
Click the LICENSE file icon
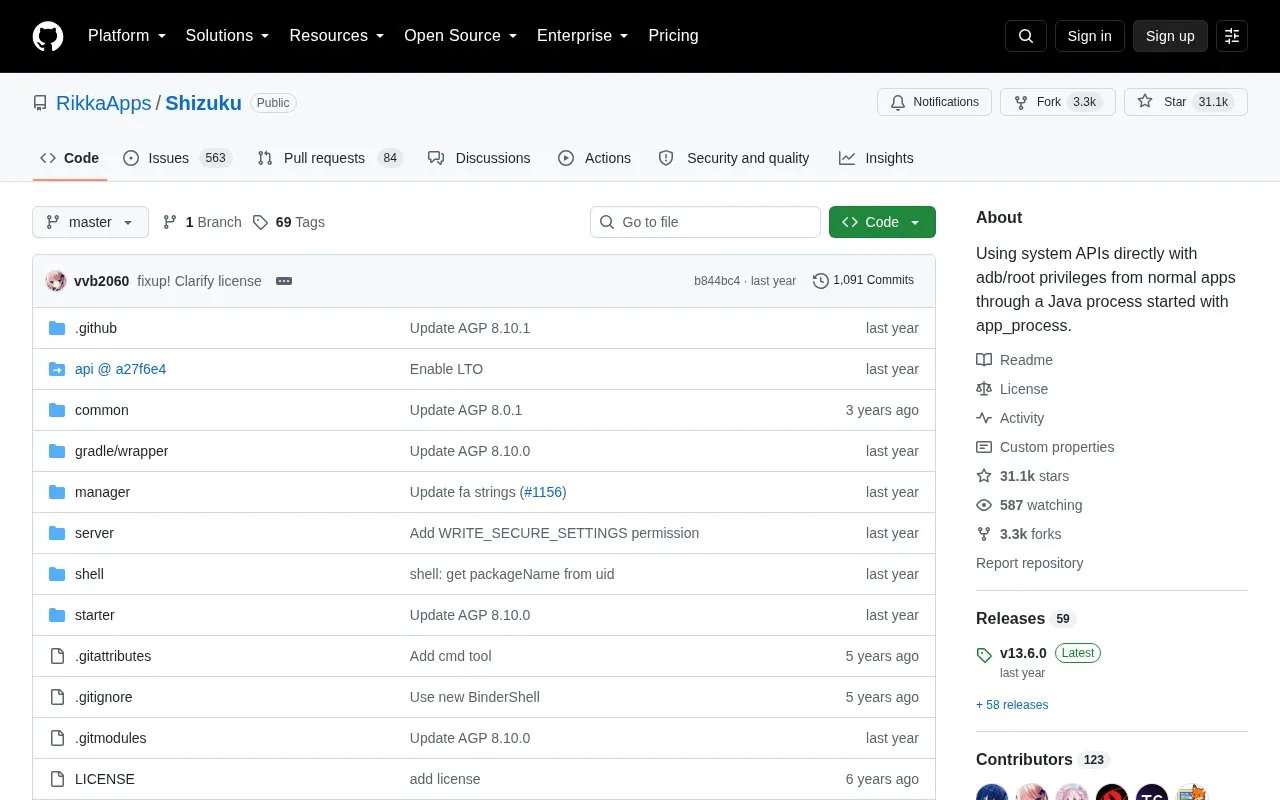(x=57, y=779)
